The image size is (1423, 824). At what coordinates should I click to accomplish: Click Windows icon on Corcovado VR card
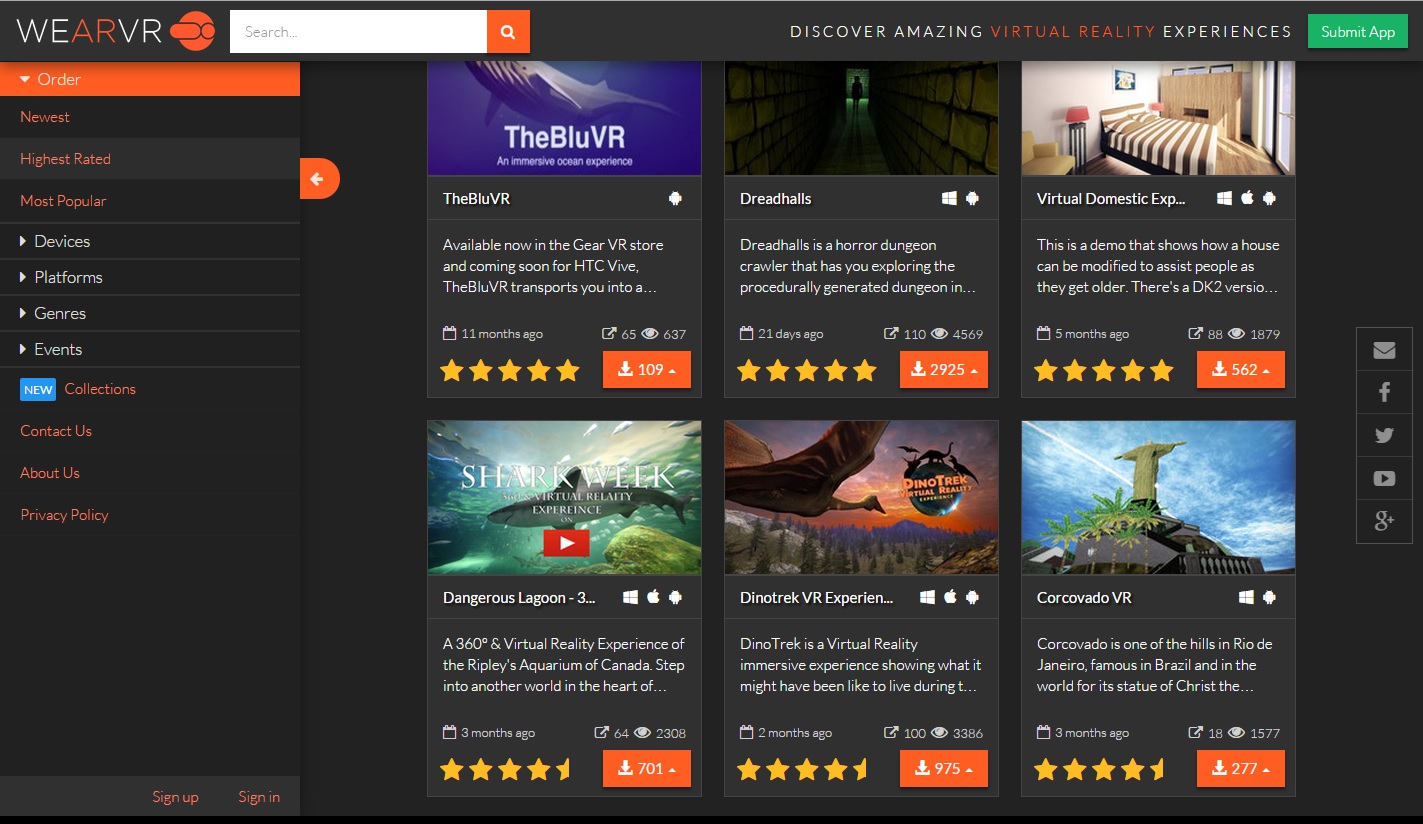point(1246,597)
